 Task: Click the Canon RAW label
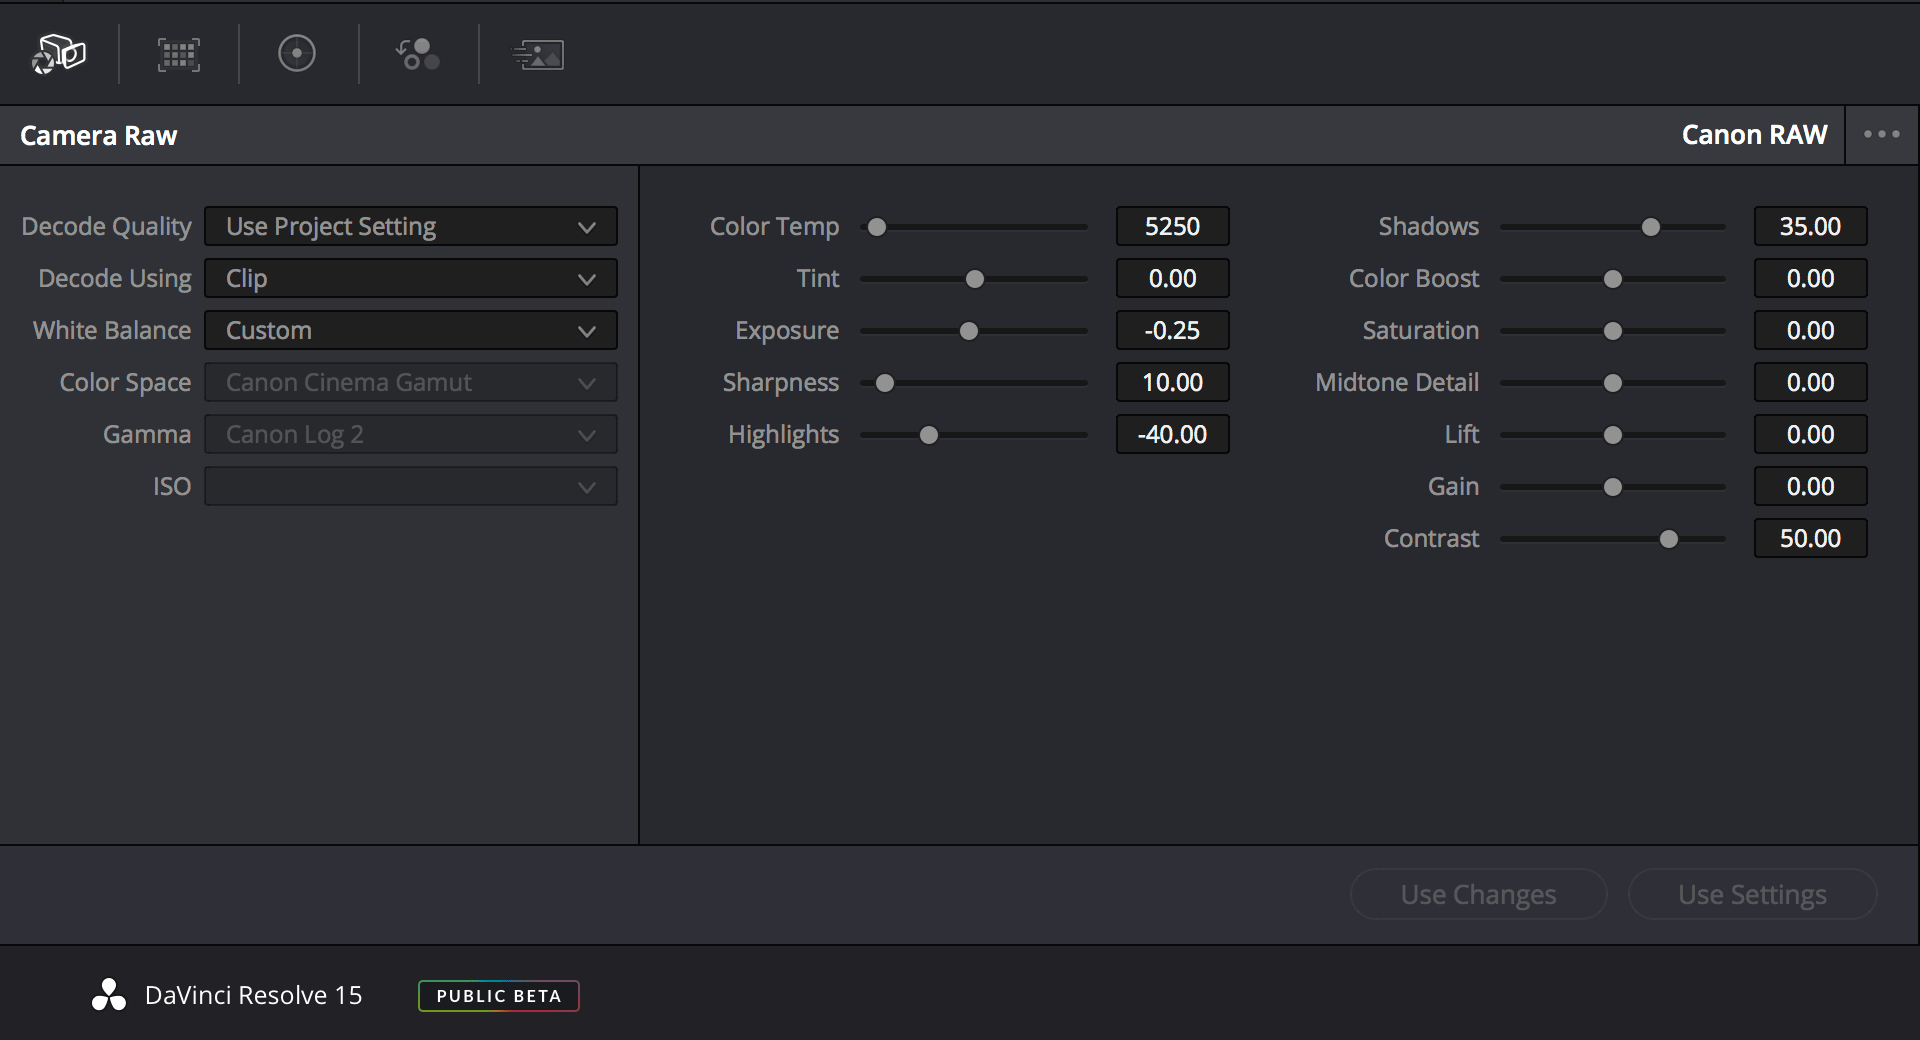[1754, 134]
